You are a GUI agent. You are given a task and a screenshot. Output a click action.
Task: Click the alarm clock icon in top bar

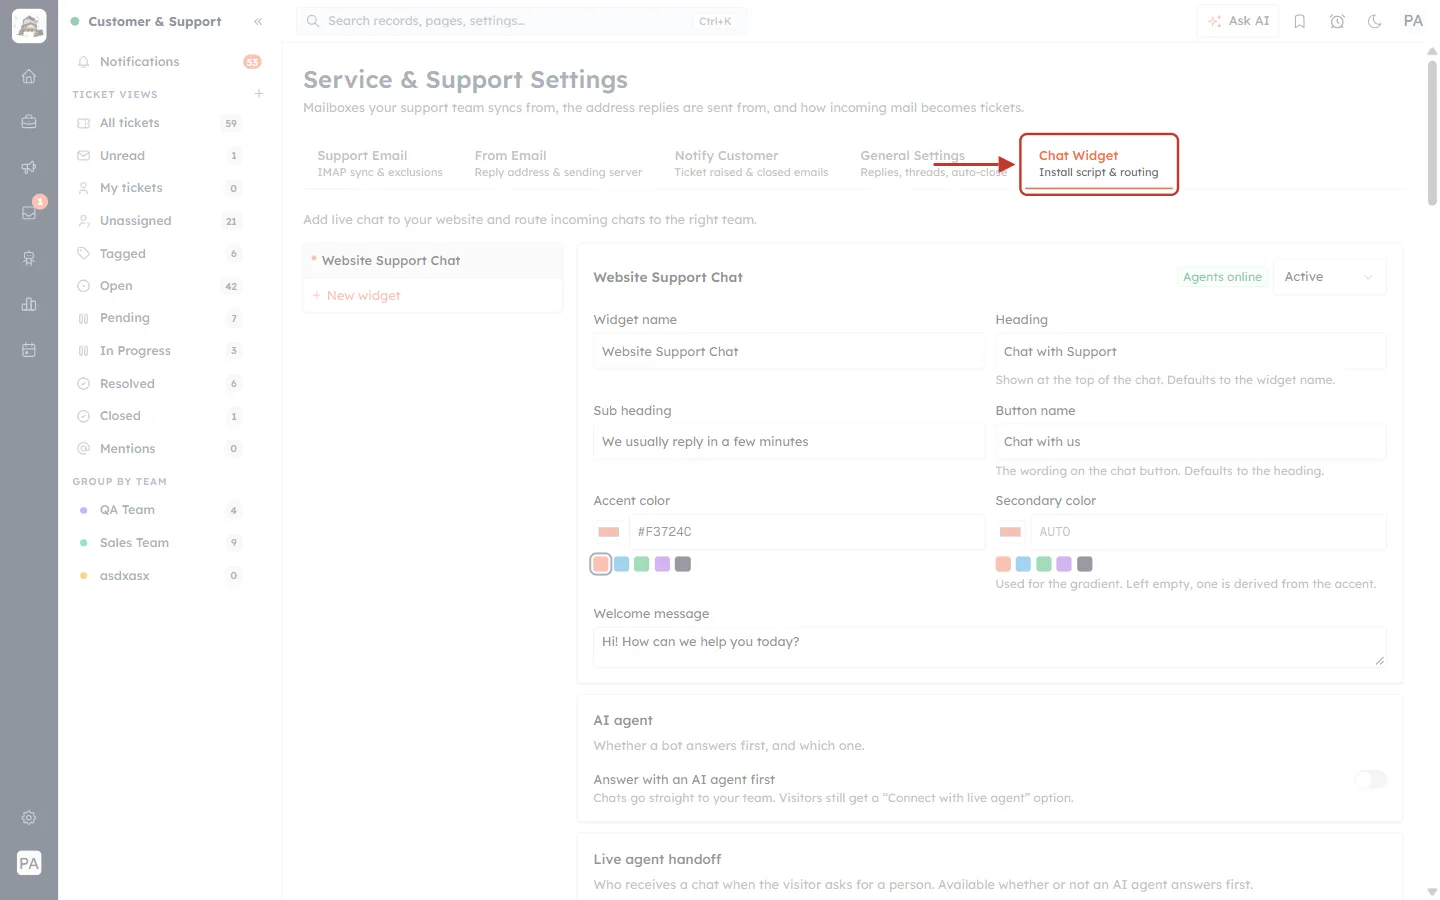(1337, 21)
